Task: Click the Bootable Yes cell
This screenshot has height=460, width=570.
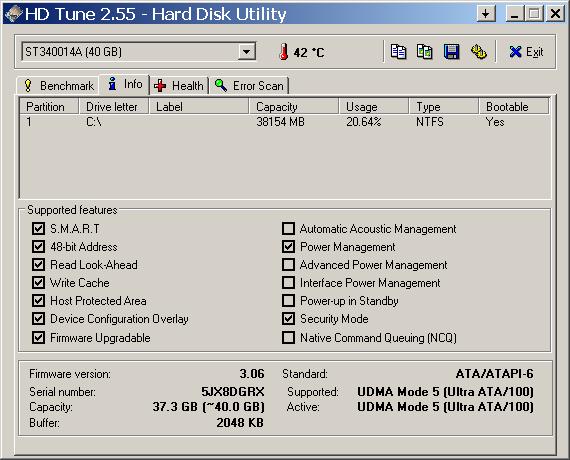Action: click(495, 122)
